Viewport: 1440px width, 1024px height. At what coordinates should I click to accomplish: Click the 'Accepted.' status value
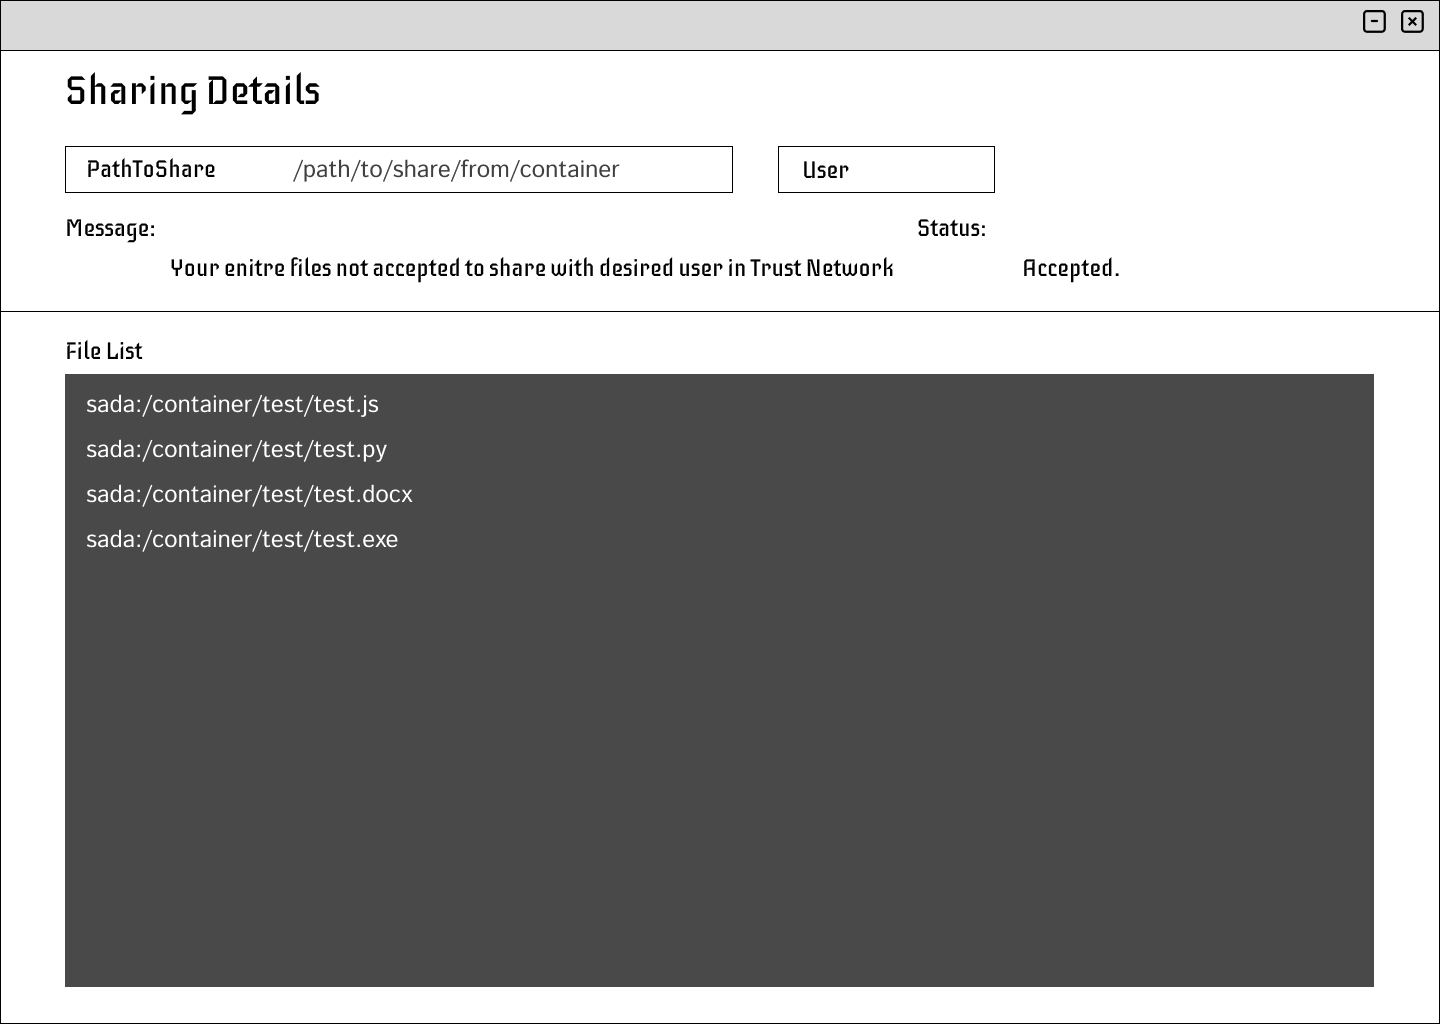(x=1071, y=269)
